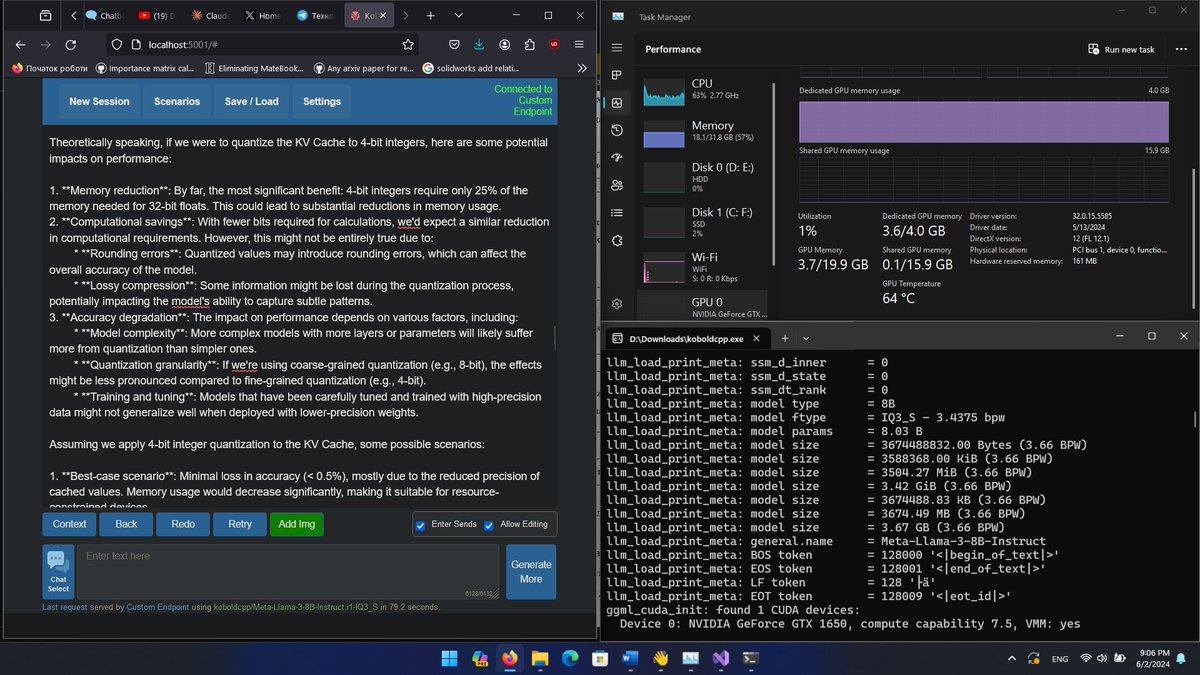Open the uBlock Origin extension icon
1200x675 pixels.
[553, 45]
